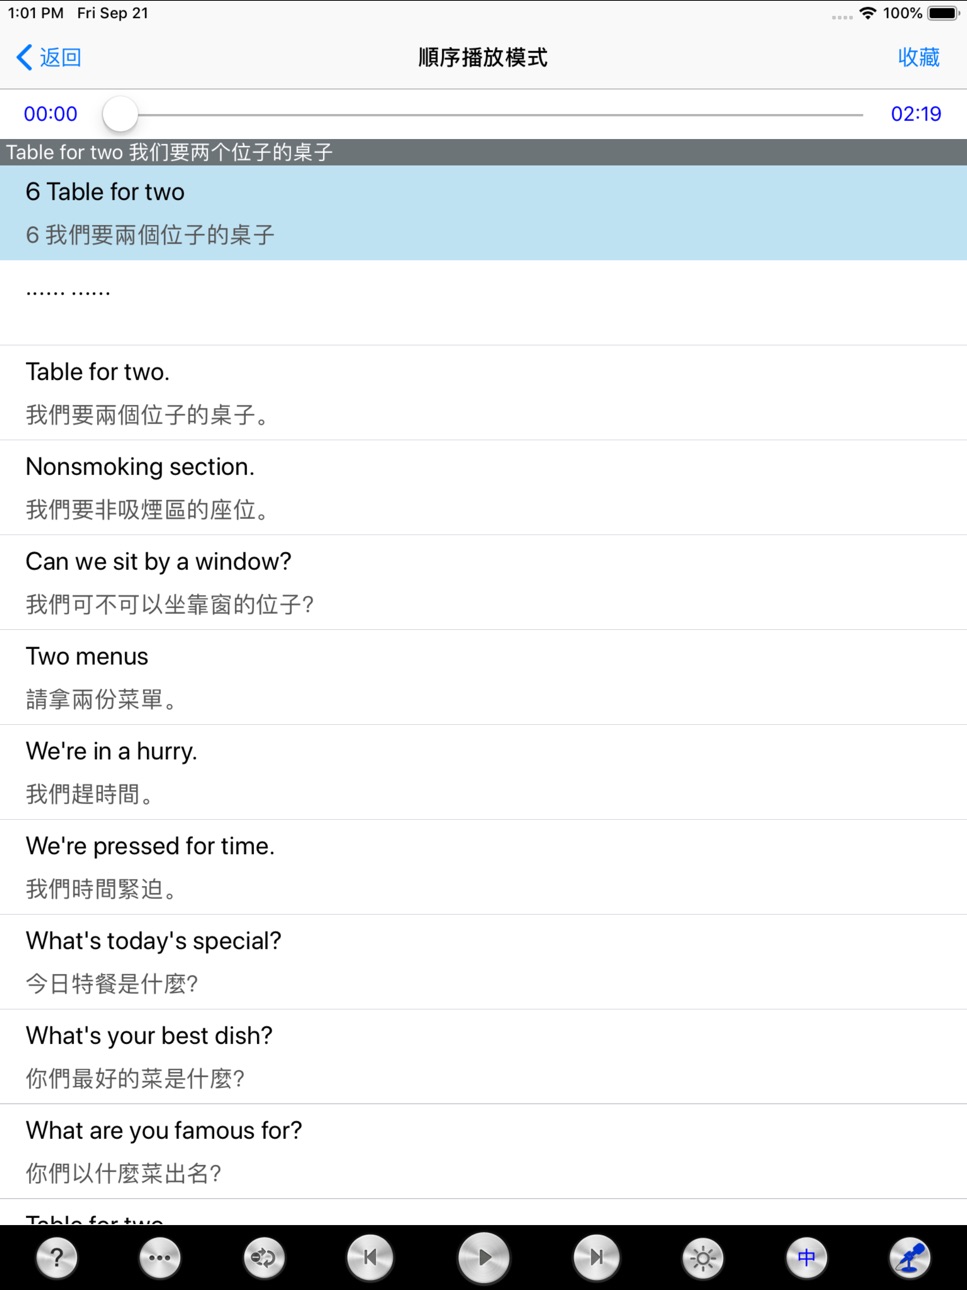Select the '6 Table for two' highlighted row
Screen dimensions: 967x1290
click(x=483, y=213)
